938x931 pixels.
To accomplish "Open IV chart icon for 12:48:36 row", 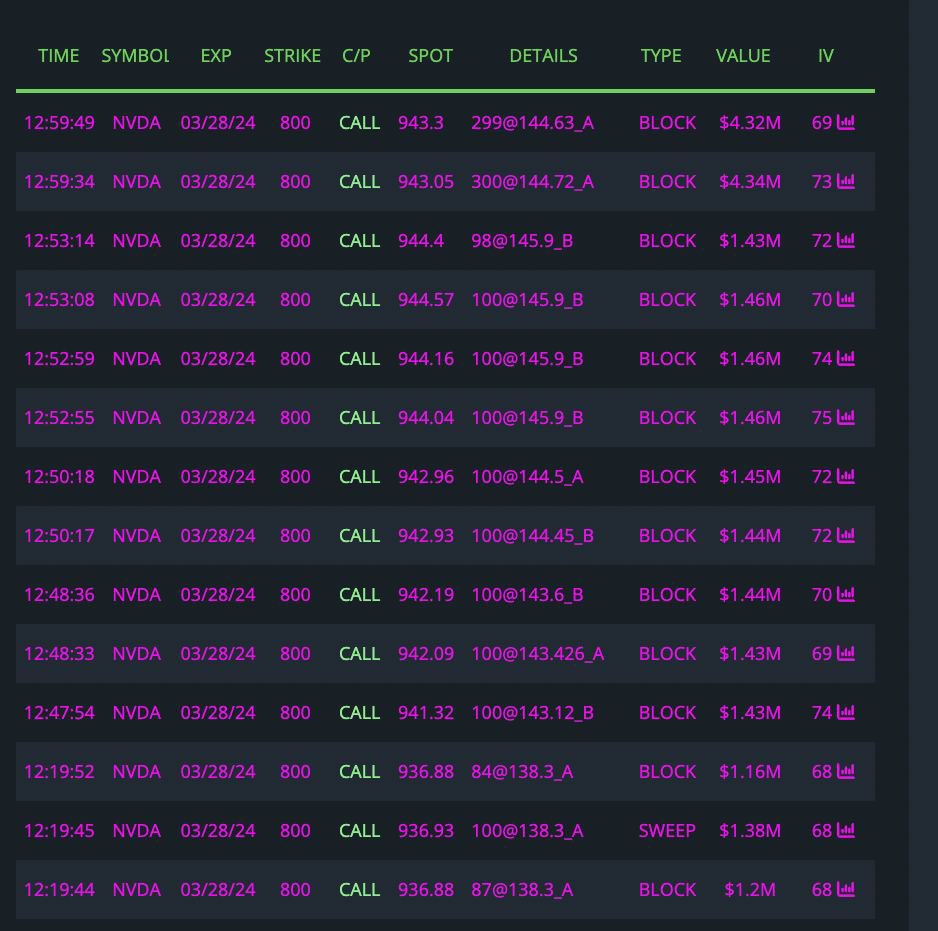I will pyautogui.click(x=845, y=594).
